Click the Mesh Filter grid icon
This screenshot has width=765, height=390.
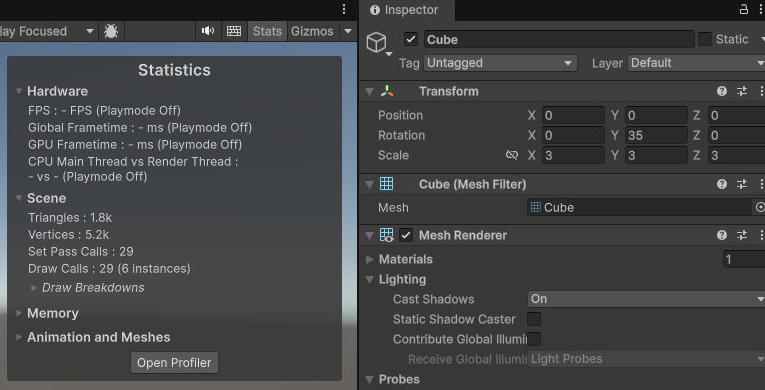[x=386, y=184]
